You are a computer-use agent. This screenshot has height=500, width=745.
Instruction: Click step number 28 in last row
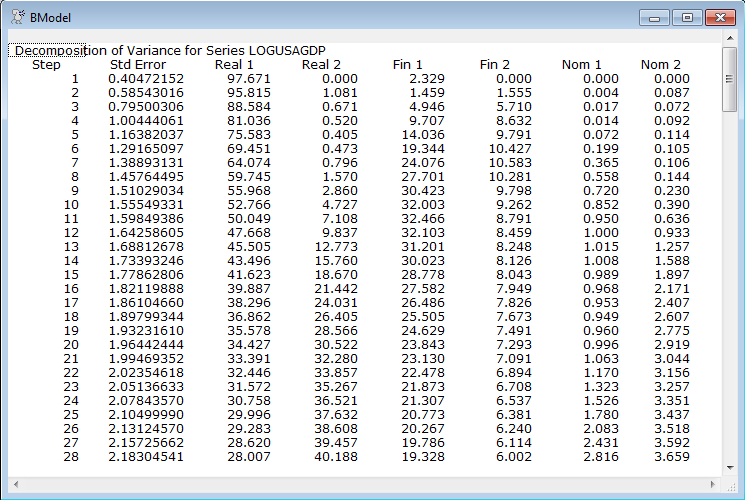point(70,457)
